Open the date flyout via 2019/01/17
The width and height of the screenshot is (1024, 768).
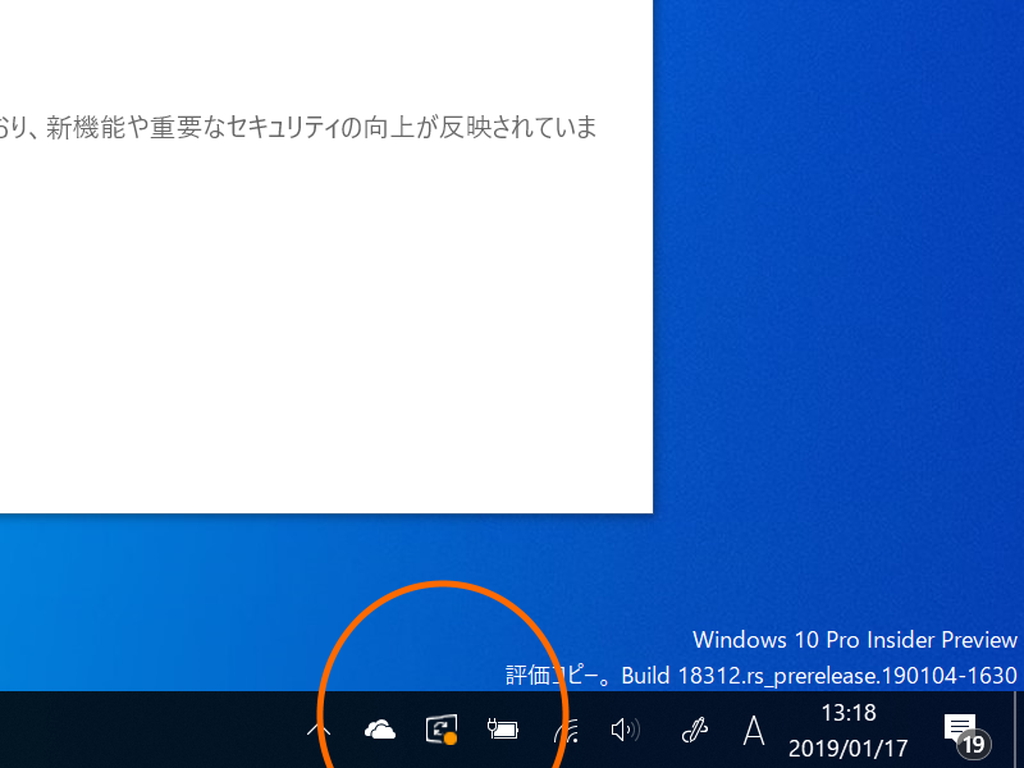pos(850,746)
